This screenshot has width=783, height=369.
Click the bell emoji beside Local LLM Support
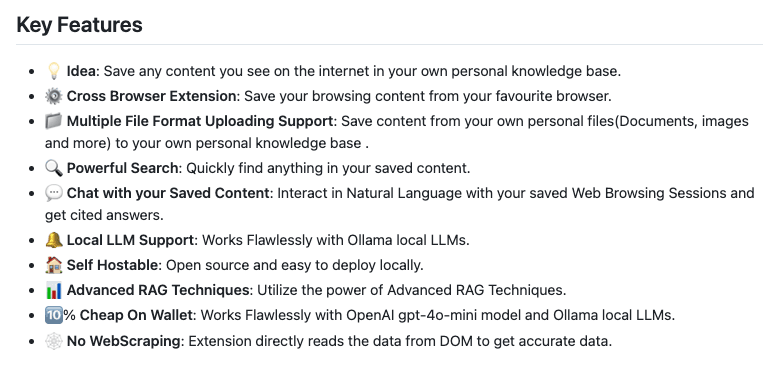[53, 240]
